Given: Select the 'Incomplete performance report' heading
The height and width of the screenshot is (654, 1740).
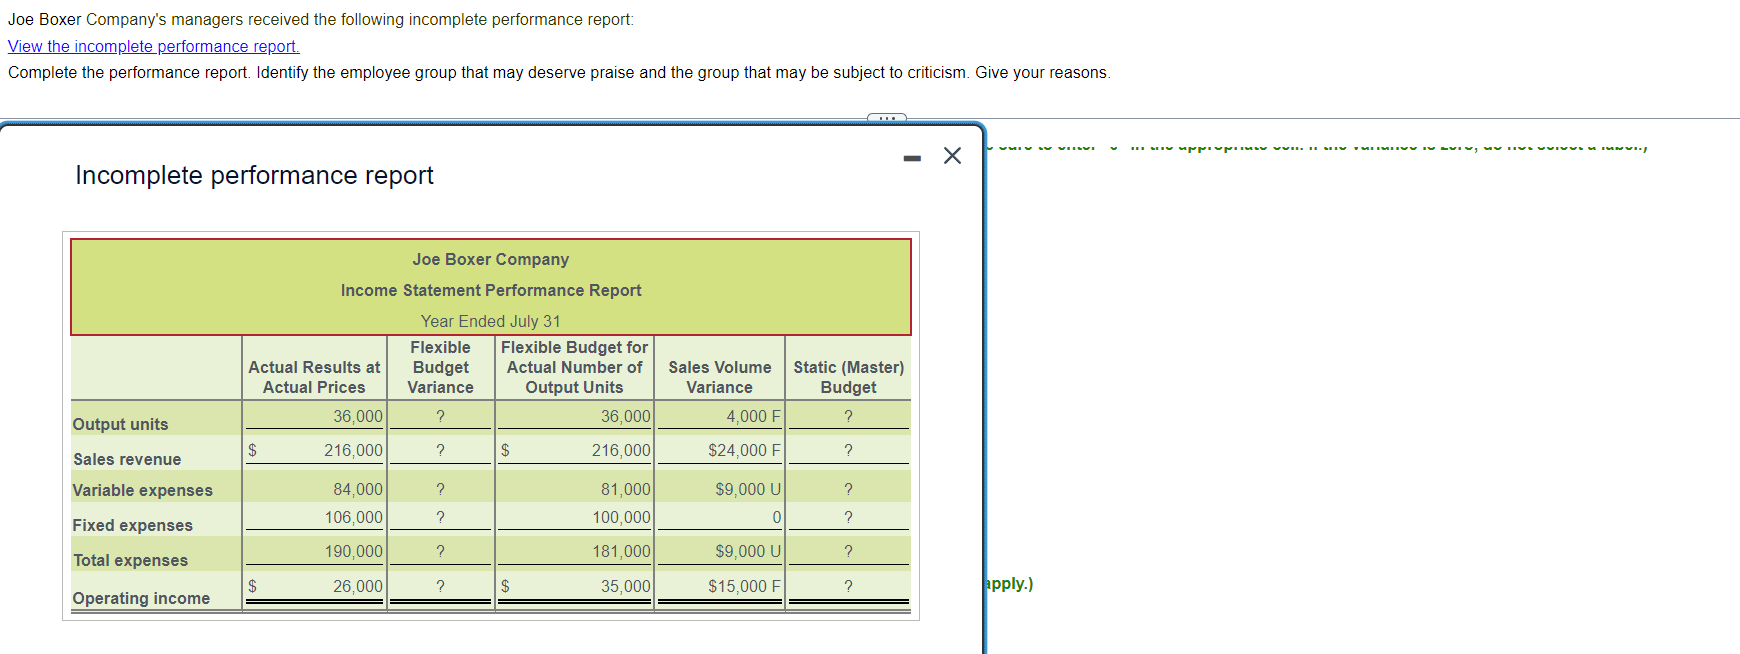Looking at the screenshot, I should tap(254, 175).
